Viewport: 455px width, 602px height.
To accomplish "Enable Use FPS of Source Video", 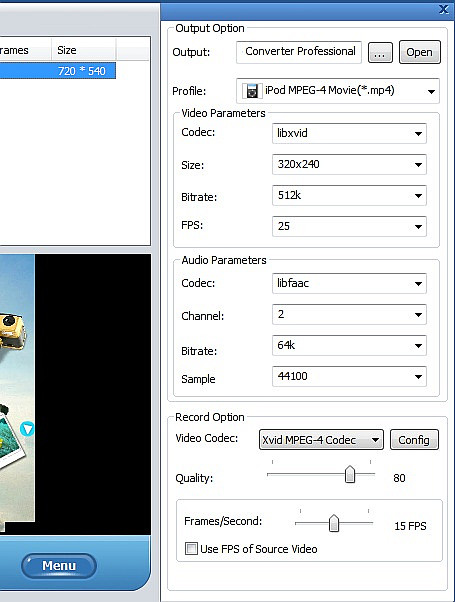I will (191, 548).
